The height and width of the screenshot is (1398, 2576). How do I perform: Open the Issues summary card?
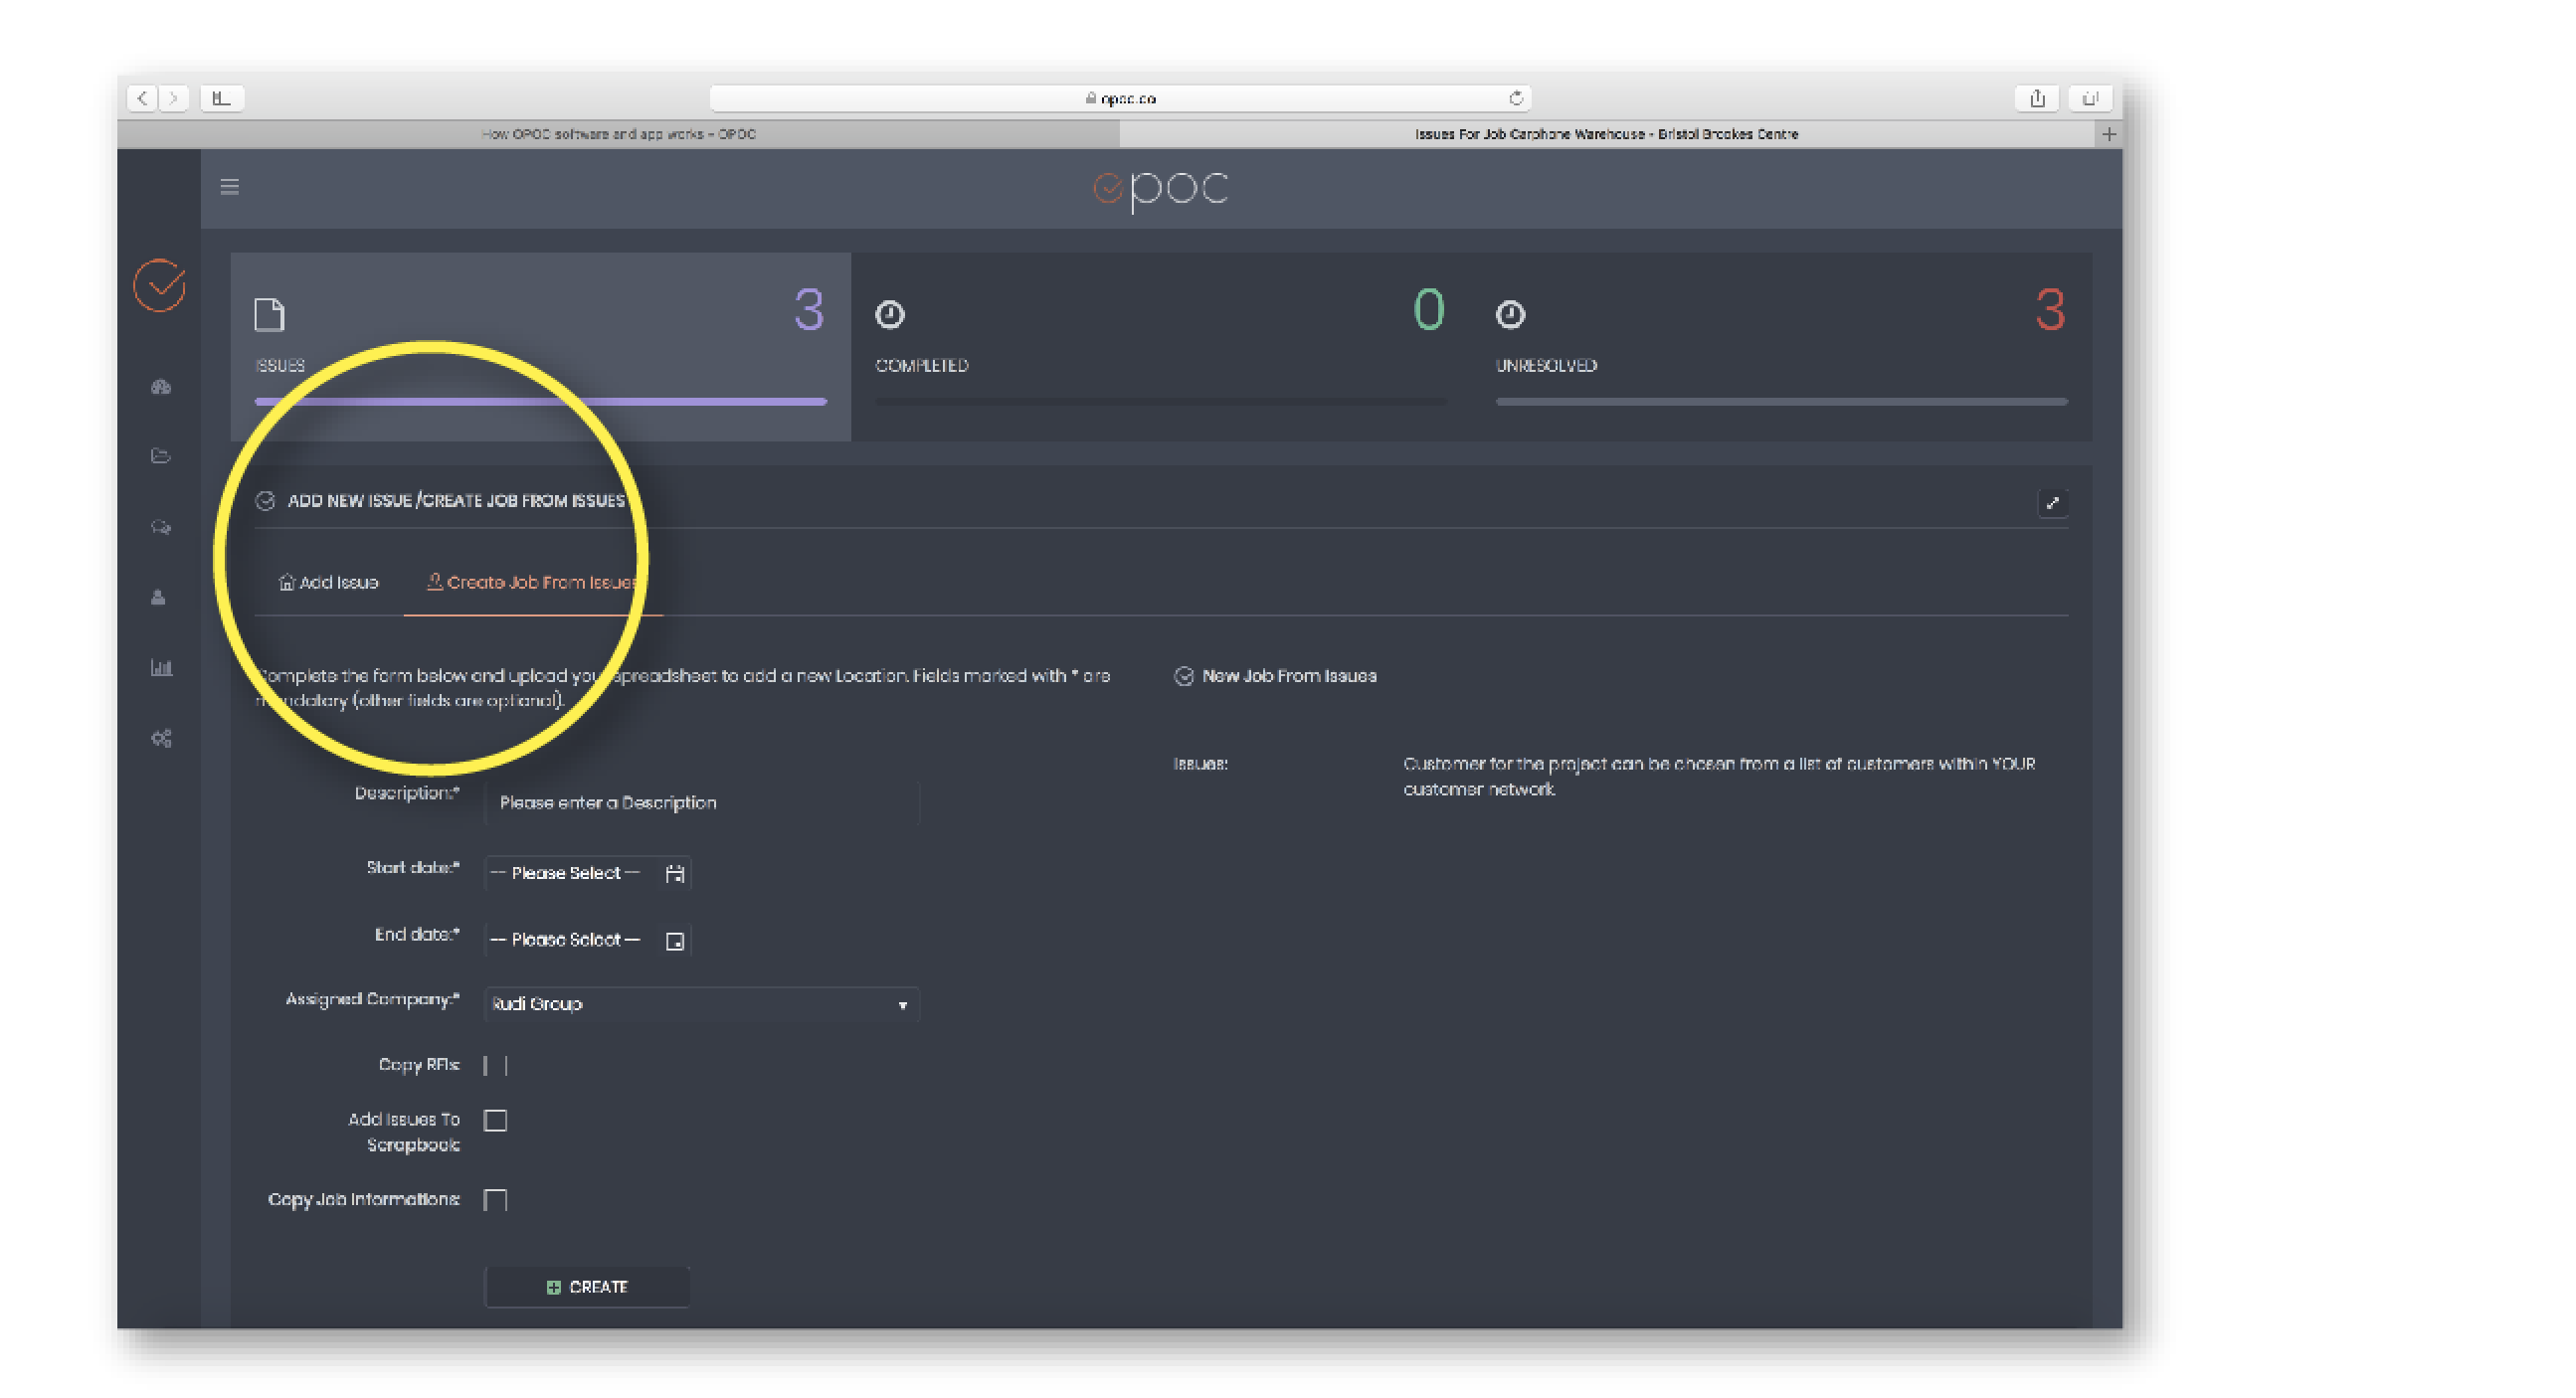pyautogui.click(x=540, y=346)
